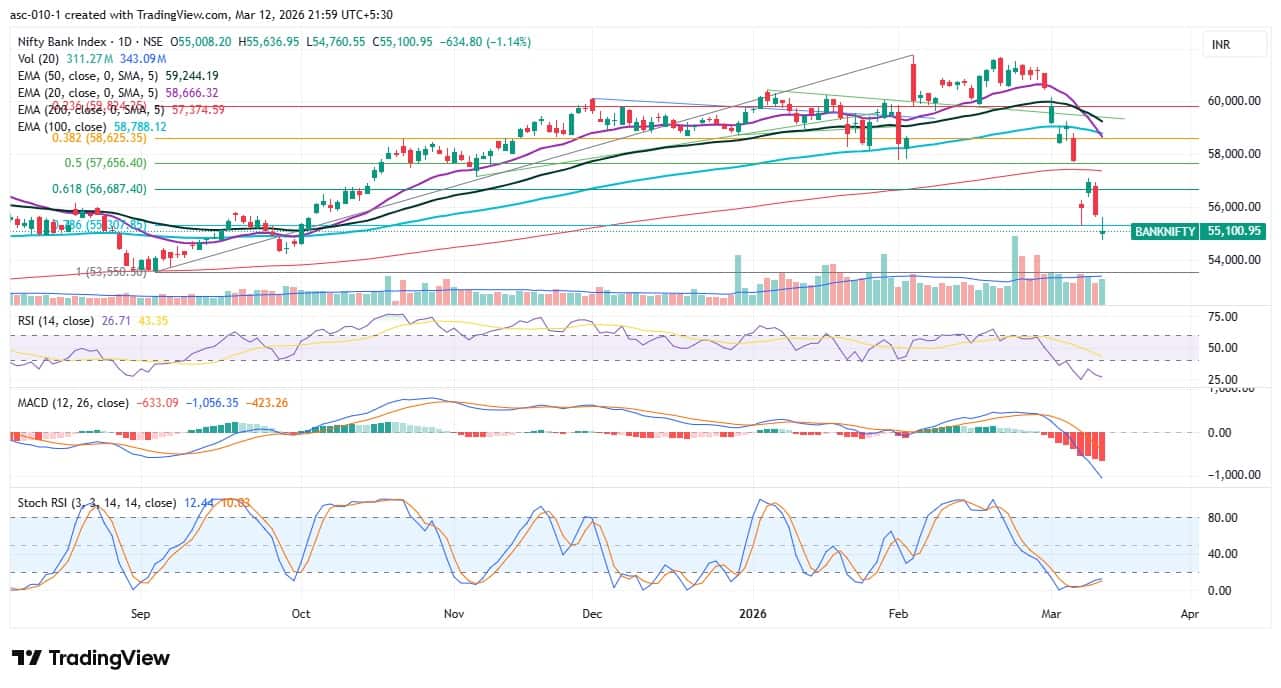Click the 80.00 Stoch RSI axis value

click(x=1223, y=518)
